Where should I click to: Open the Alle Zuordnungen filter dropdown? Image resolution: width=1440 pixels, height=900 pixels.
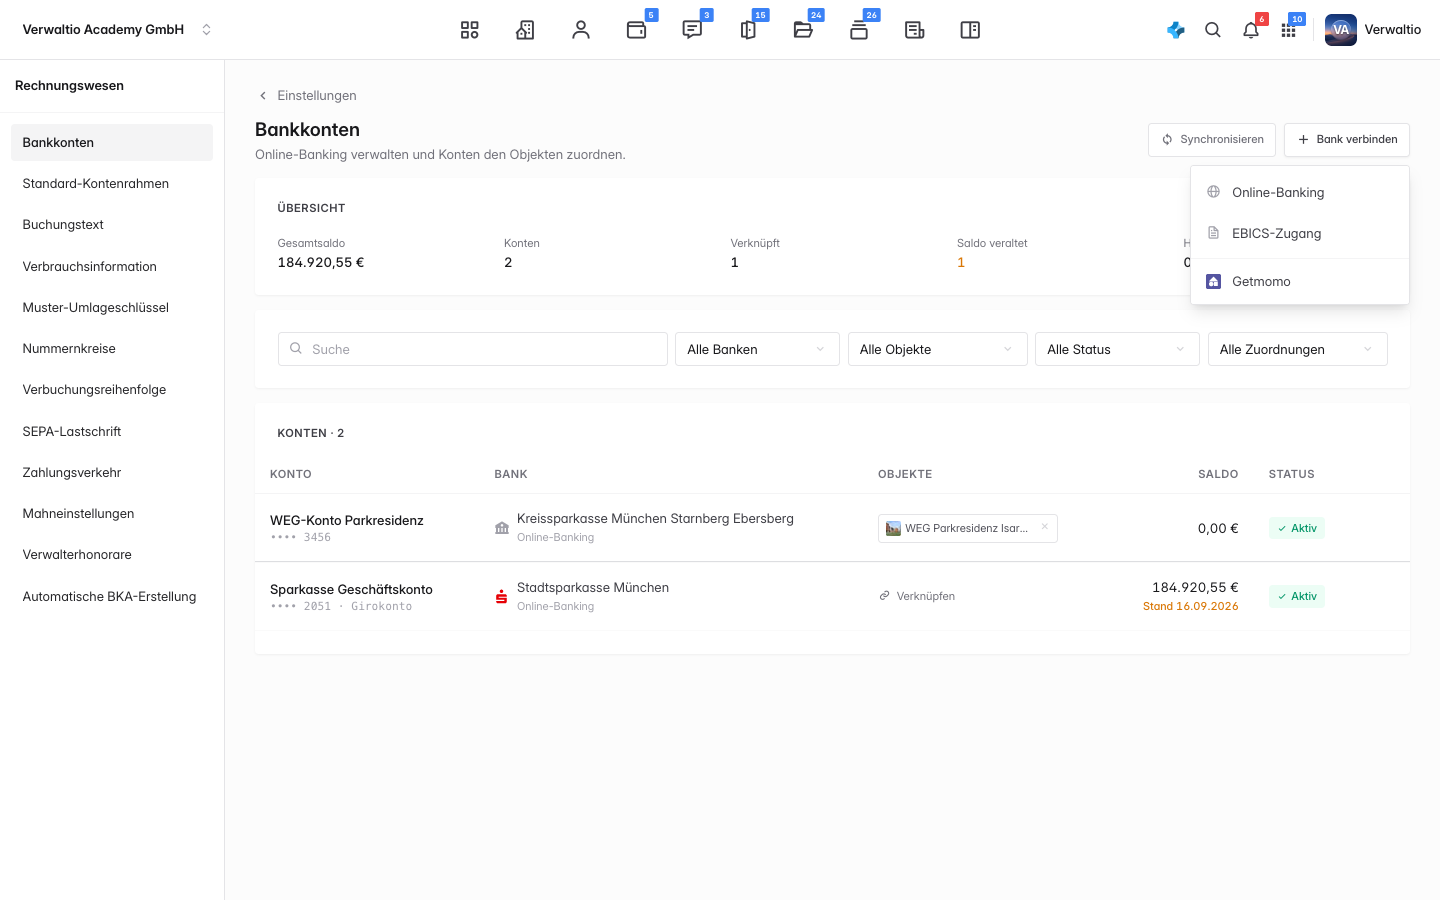pos(1298,349)
